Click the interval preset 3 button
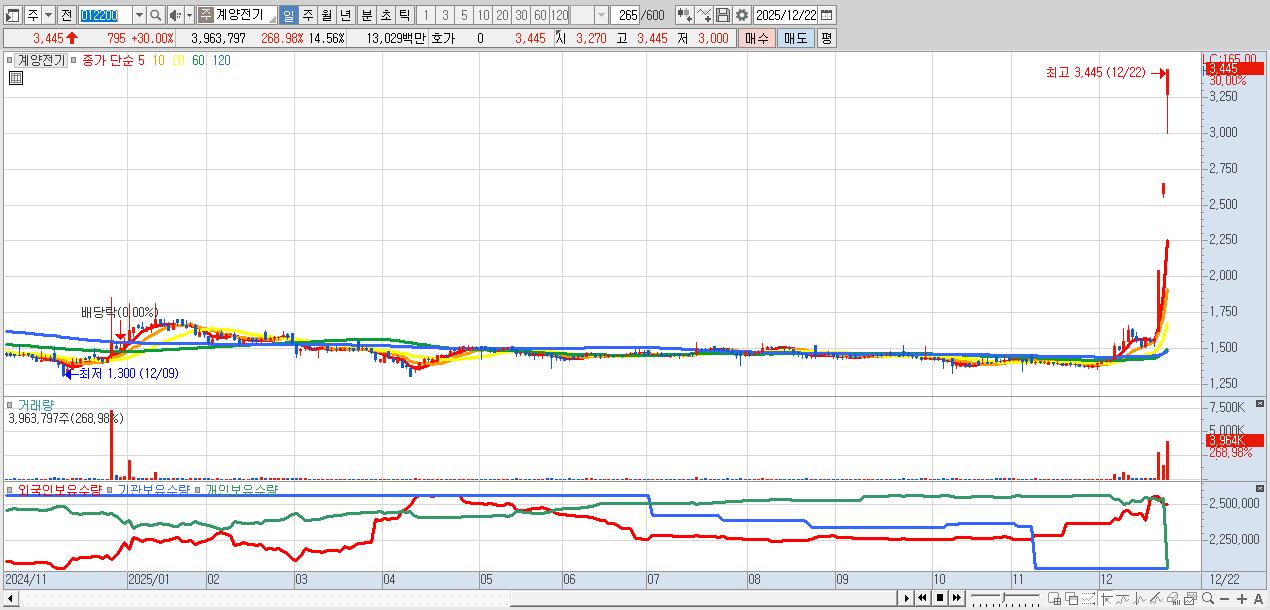 click(445, 15)
